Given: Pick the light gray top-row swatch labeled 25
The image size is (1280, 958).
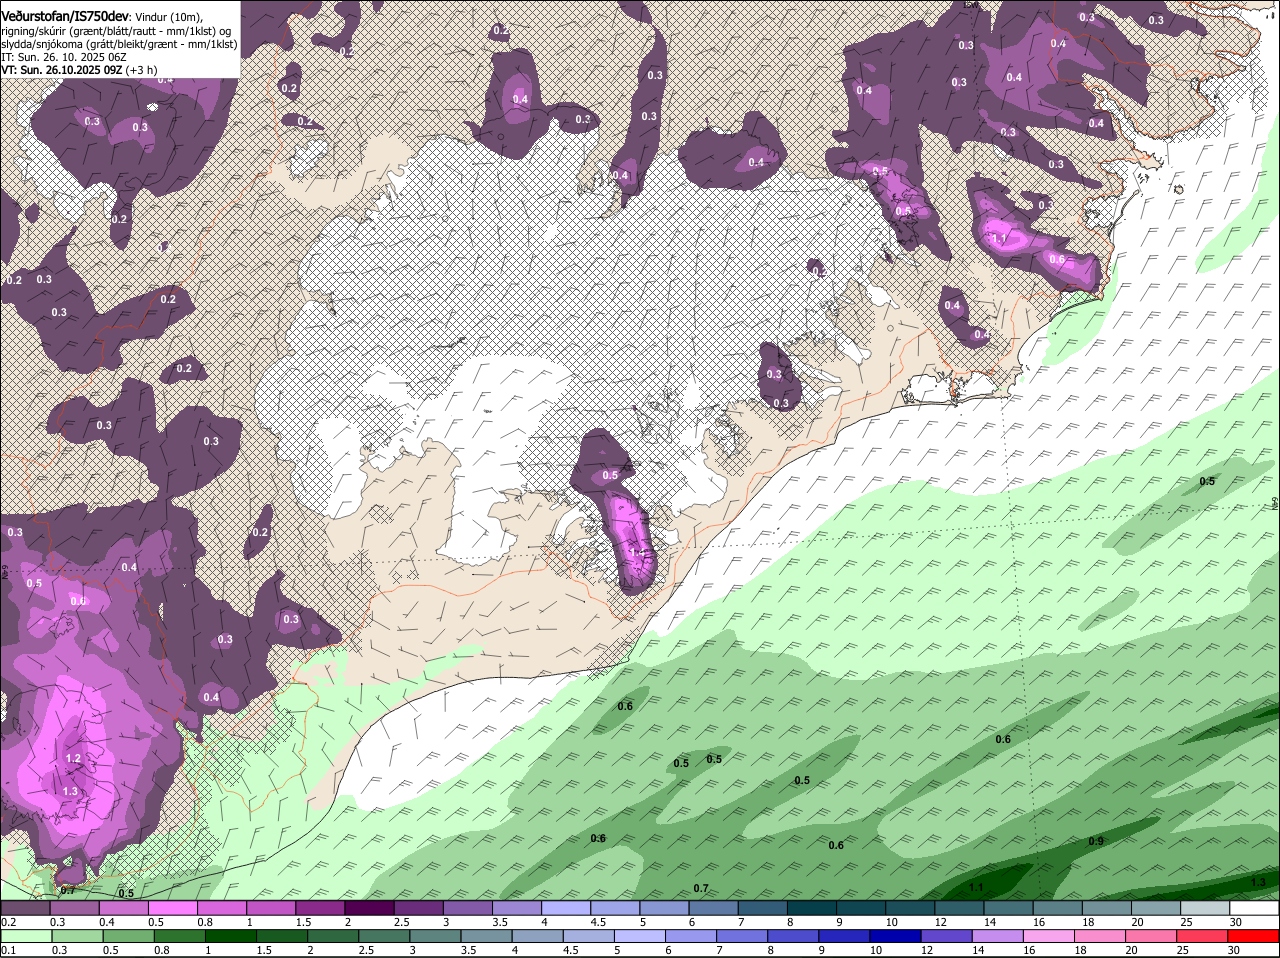Looking at the screenshot, I should [x=1206, y=909].
